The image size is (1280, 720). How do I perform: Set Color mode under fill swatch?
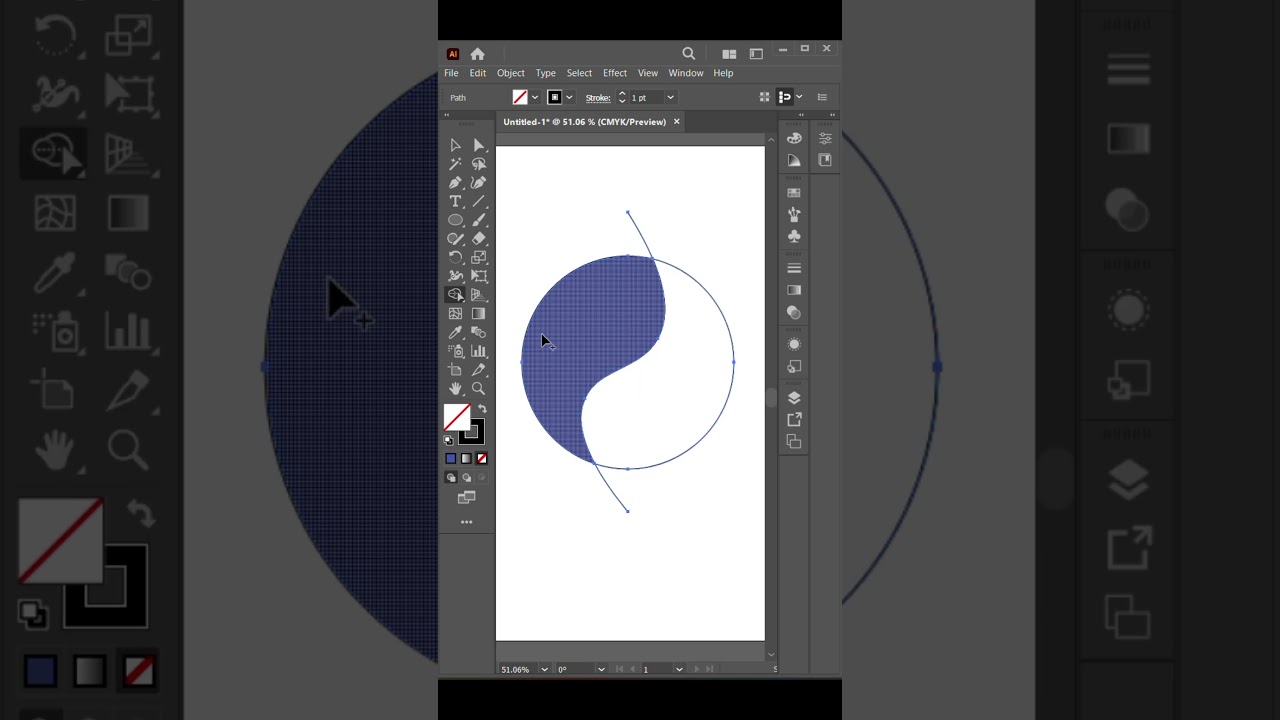pyautogui.click(x=451, y=458)
